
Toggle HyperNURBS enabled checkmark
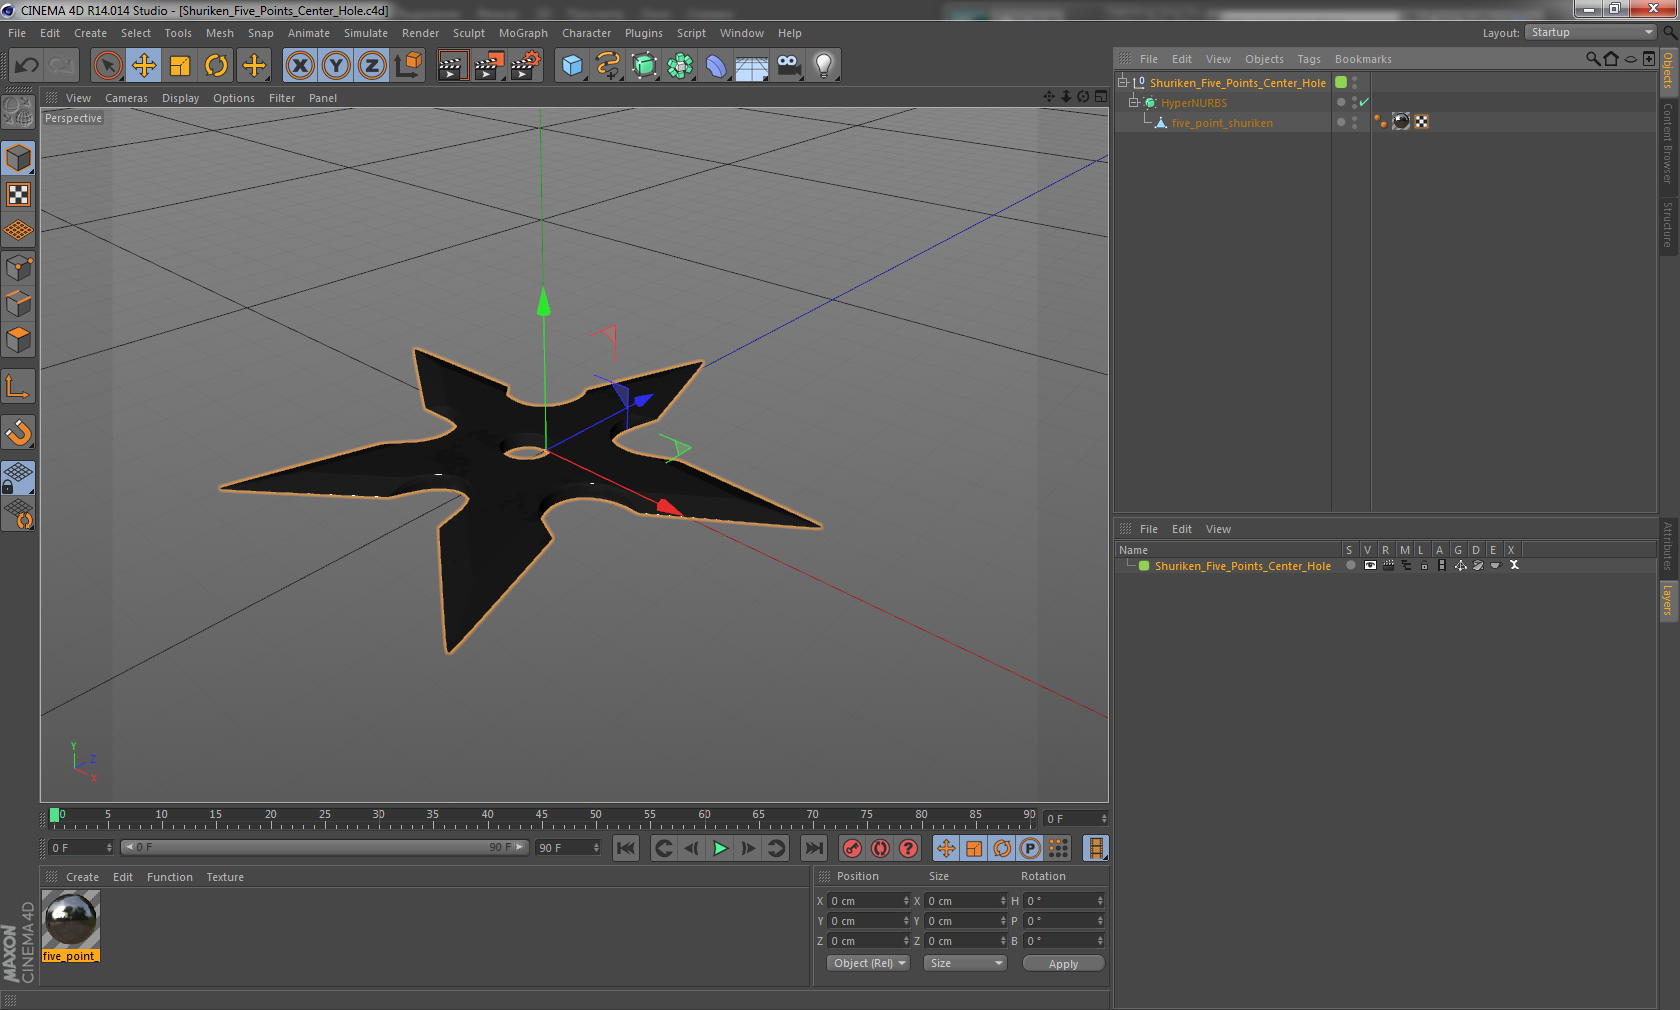(x=1364, y=102)
